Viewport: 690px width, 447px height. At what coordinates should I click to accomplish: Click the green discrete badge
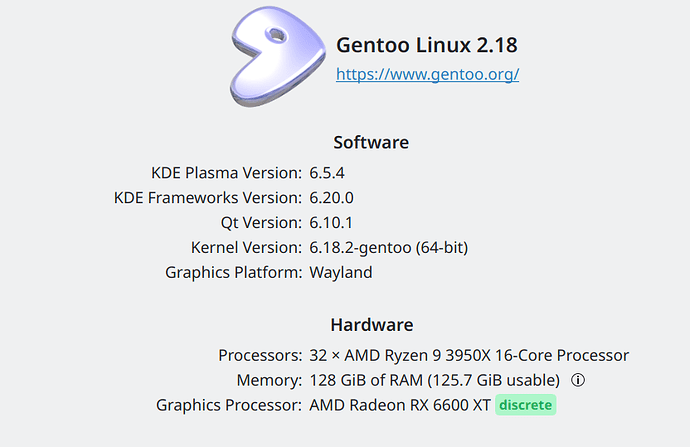(525, 405)
